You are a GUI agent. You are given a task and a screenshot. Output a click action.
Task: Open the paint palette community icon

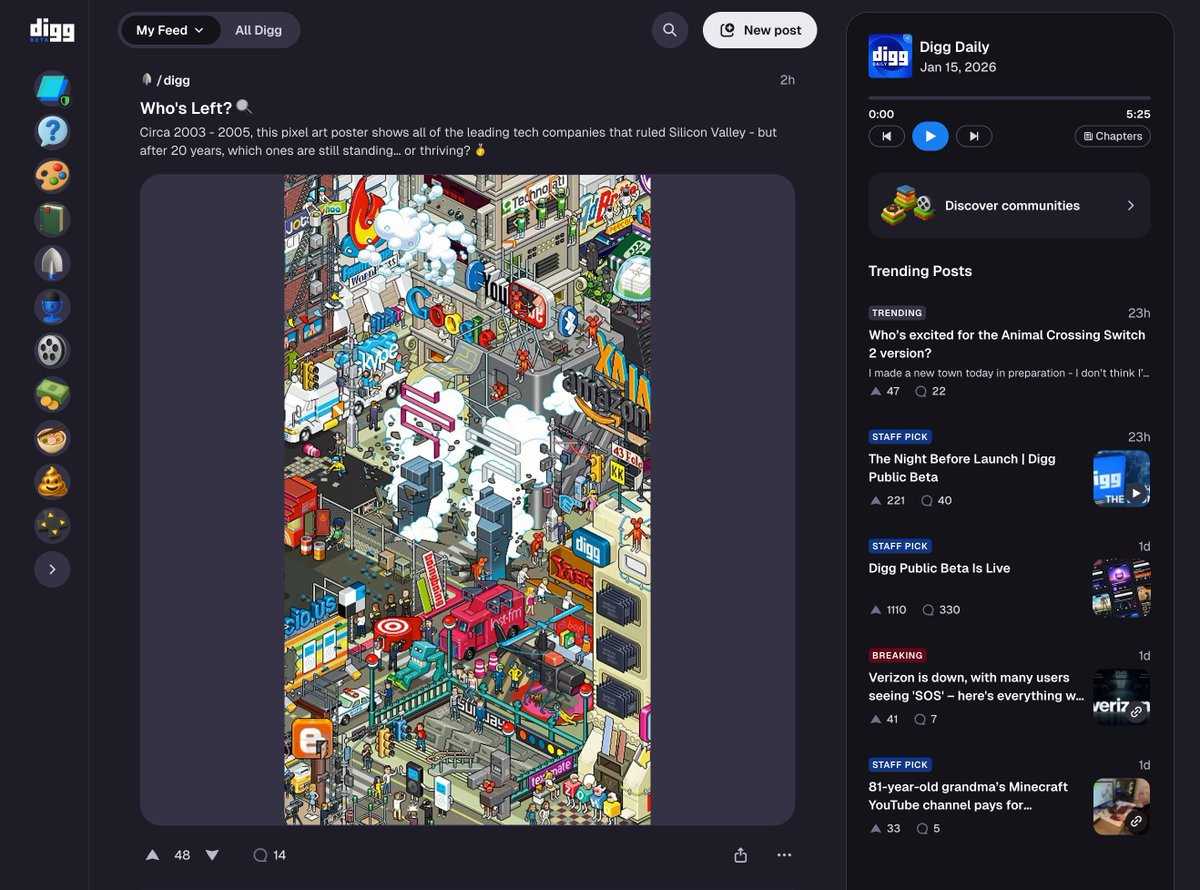[52, 176]
